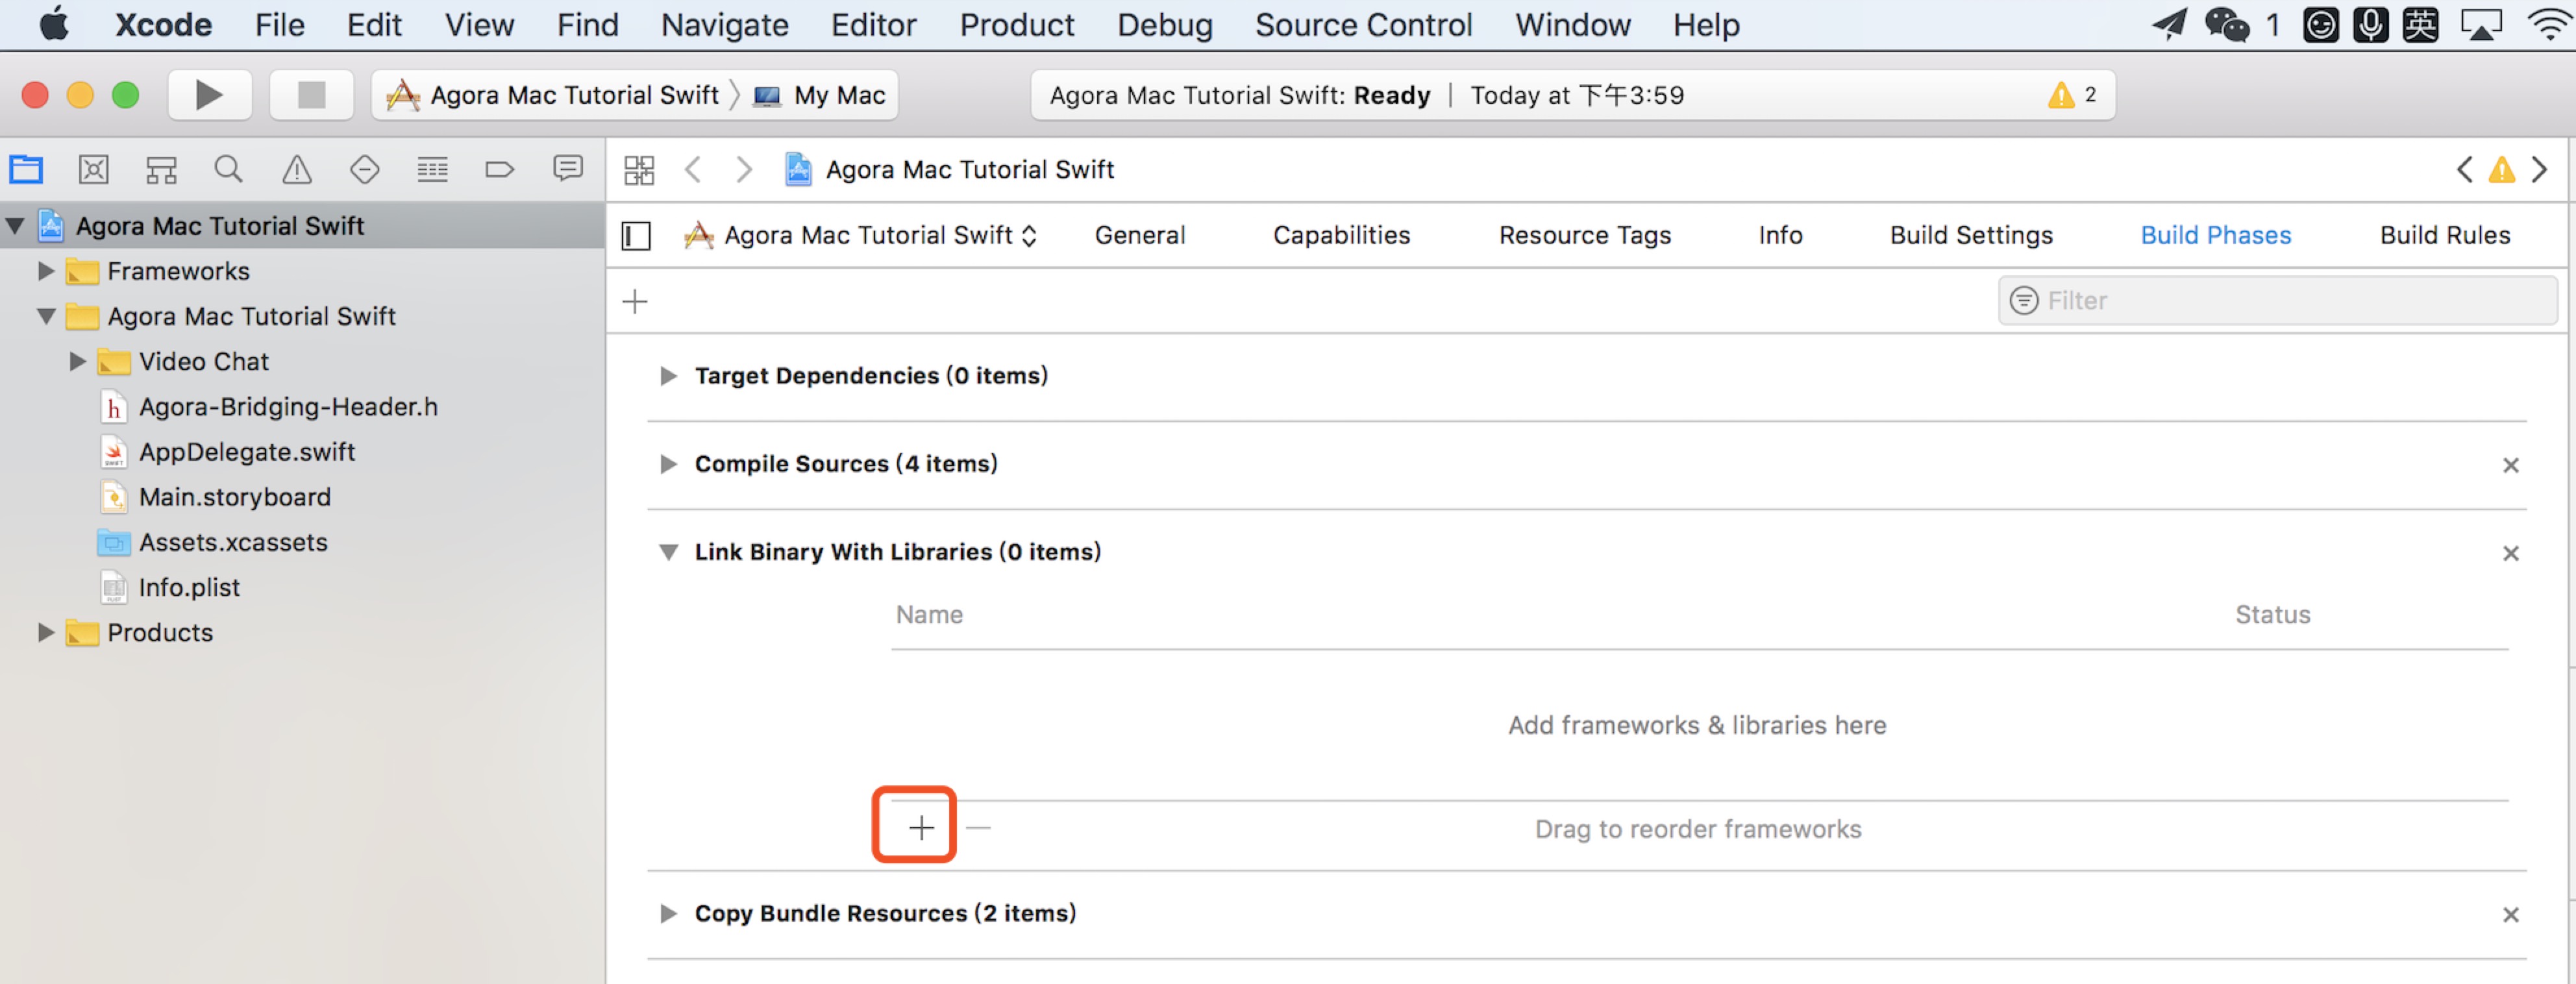Go forward in editor history
This screenshot has height=984, width=2576.
pos(743,169)
